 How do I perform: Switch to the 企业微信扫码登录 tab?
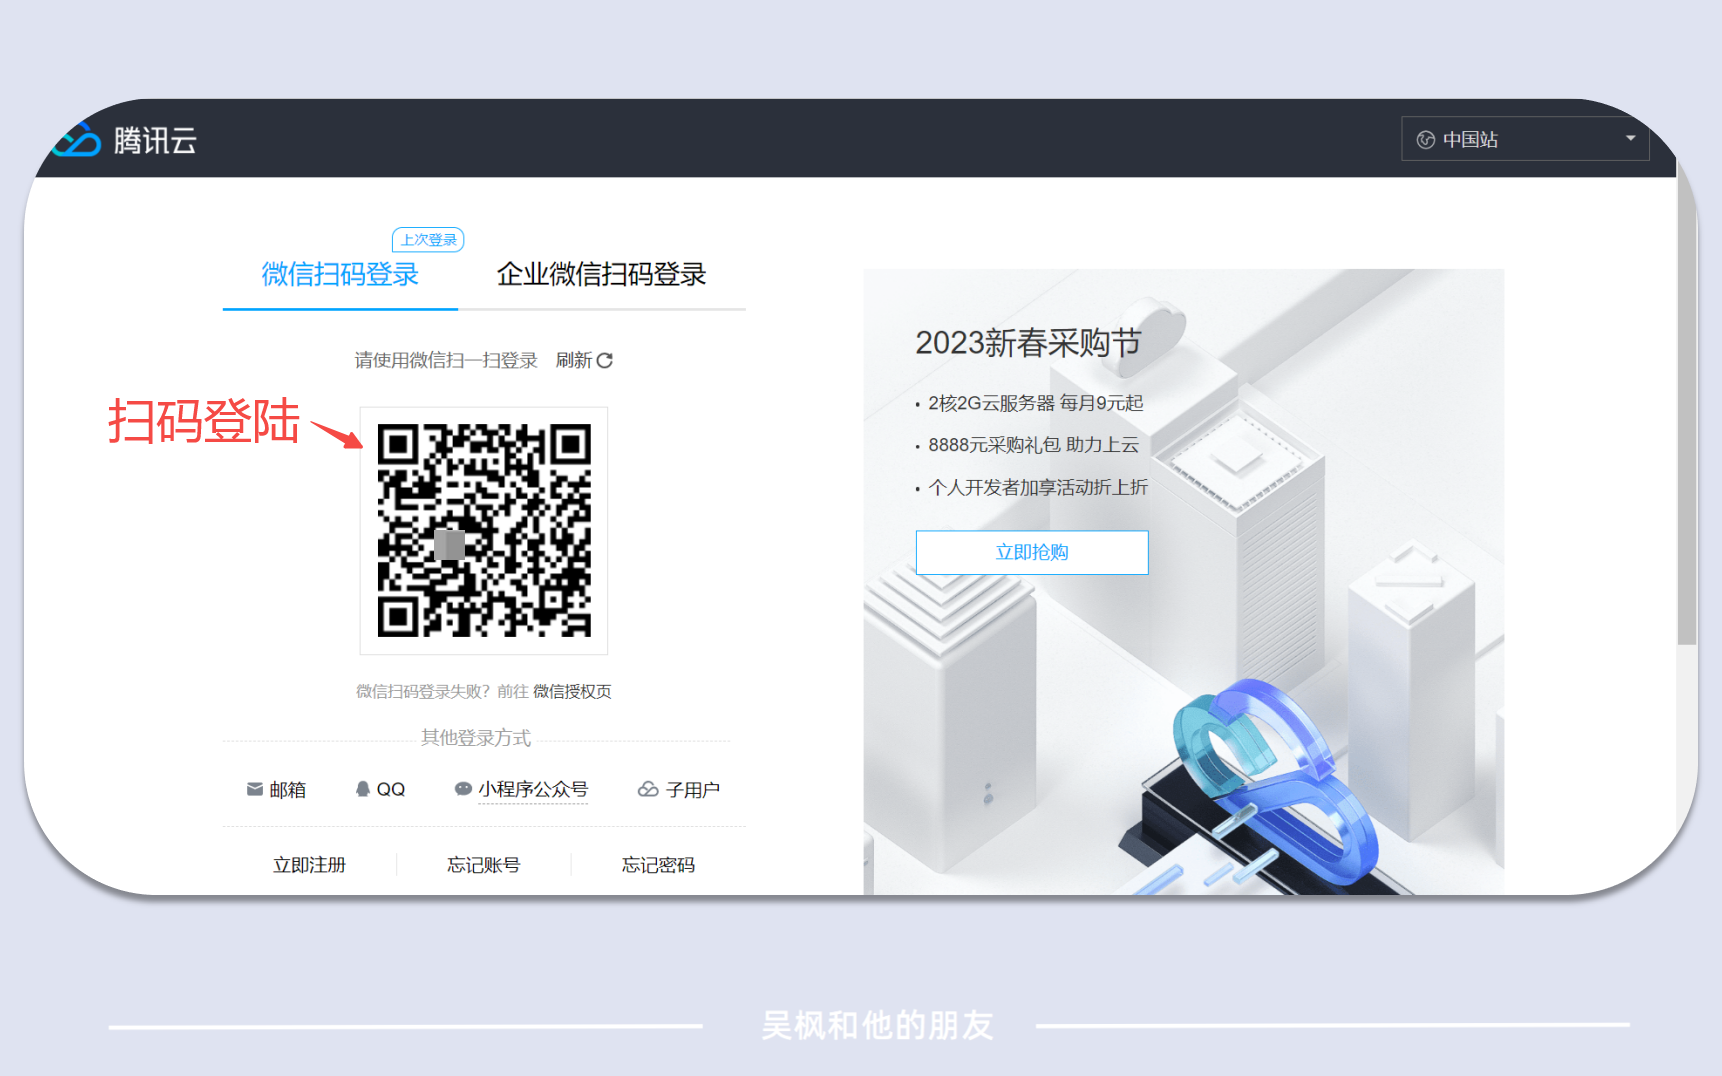point(602,274)
